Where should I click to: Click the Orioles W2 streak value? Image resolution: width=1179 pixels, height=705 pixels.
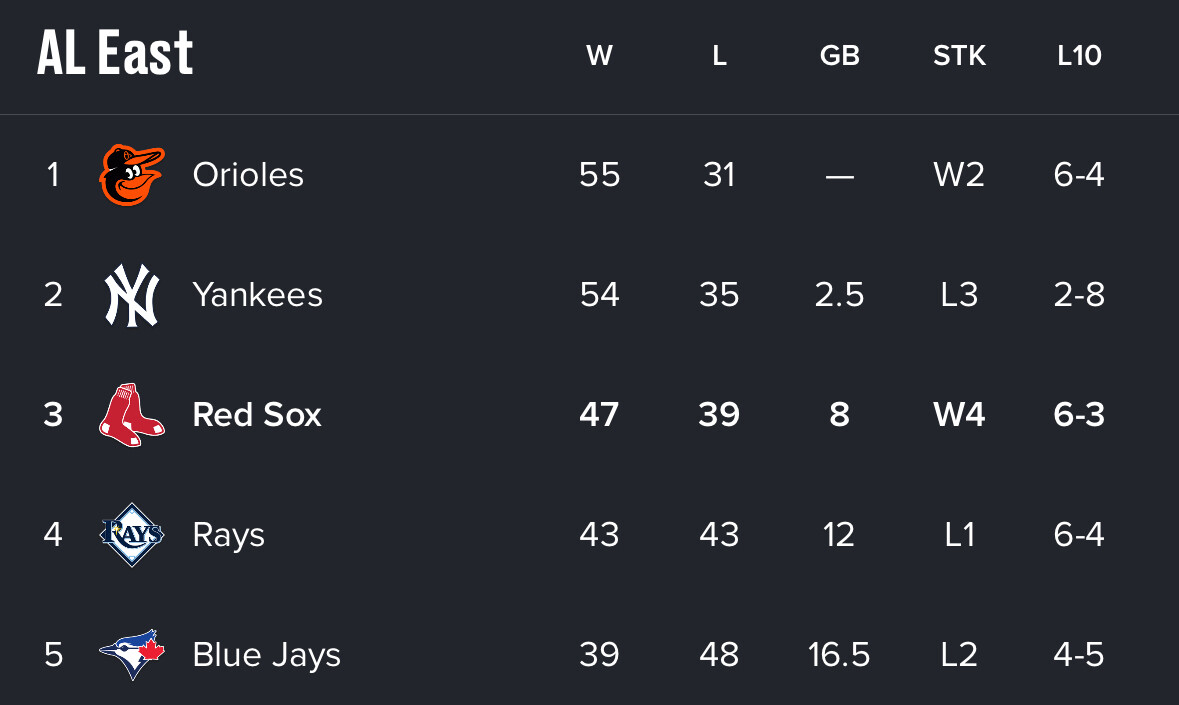959,175
